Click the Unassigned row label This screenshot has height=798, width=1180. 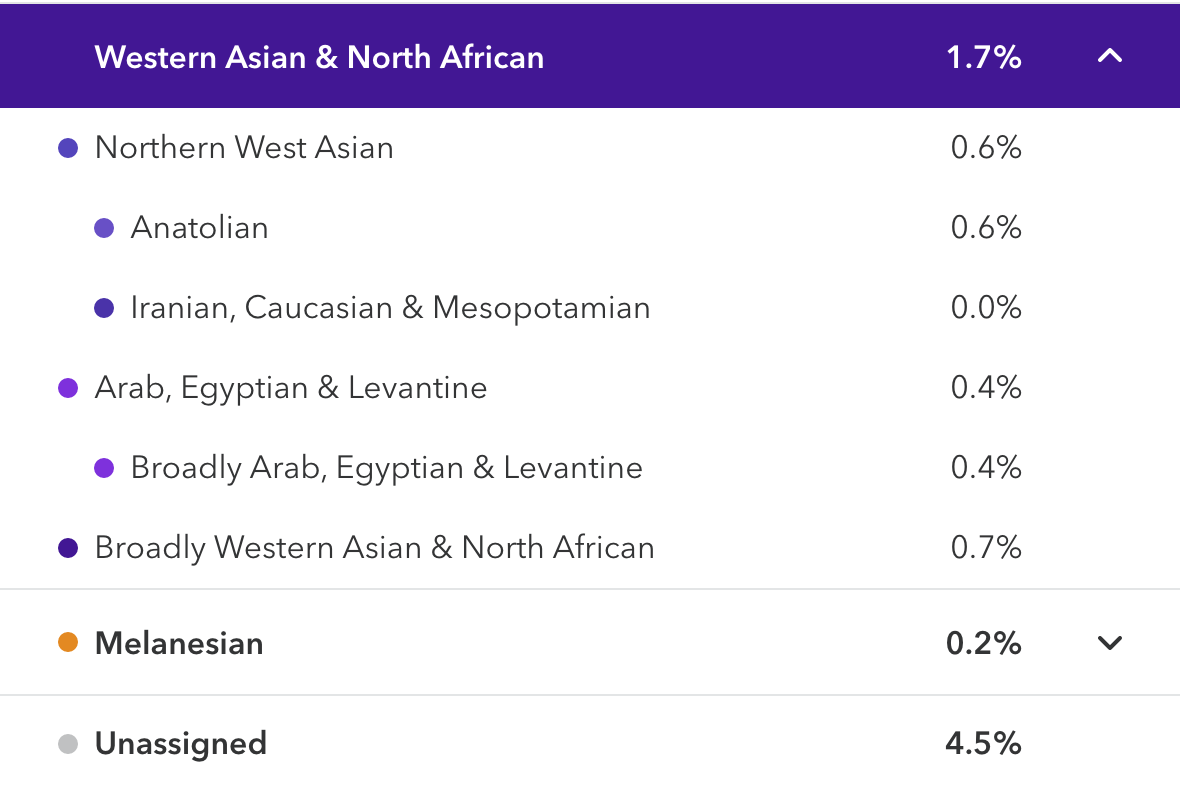[x=181, y=744]
